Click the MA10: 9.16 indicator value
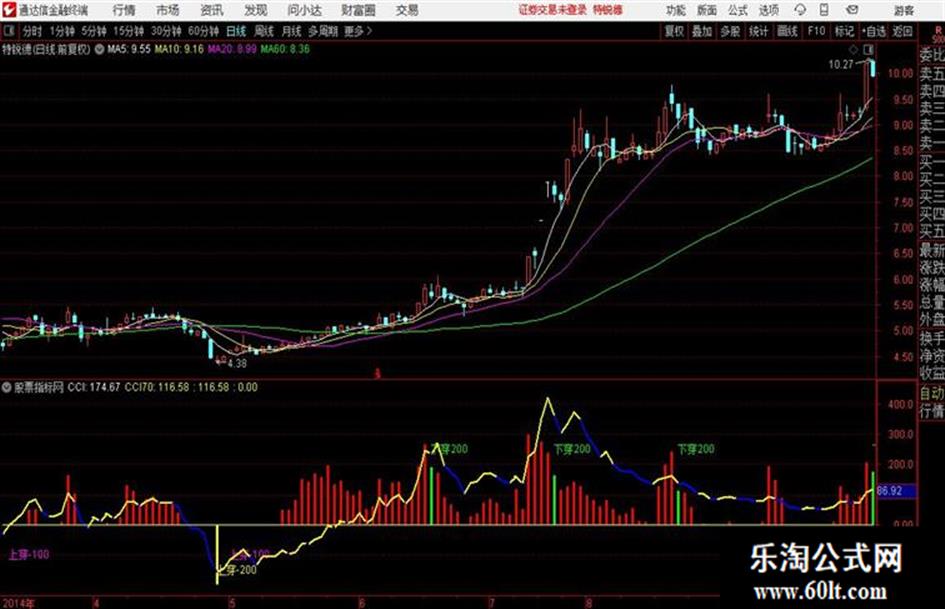945x609 pixels. point(179,49)
